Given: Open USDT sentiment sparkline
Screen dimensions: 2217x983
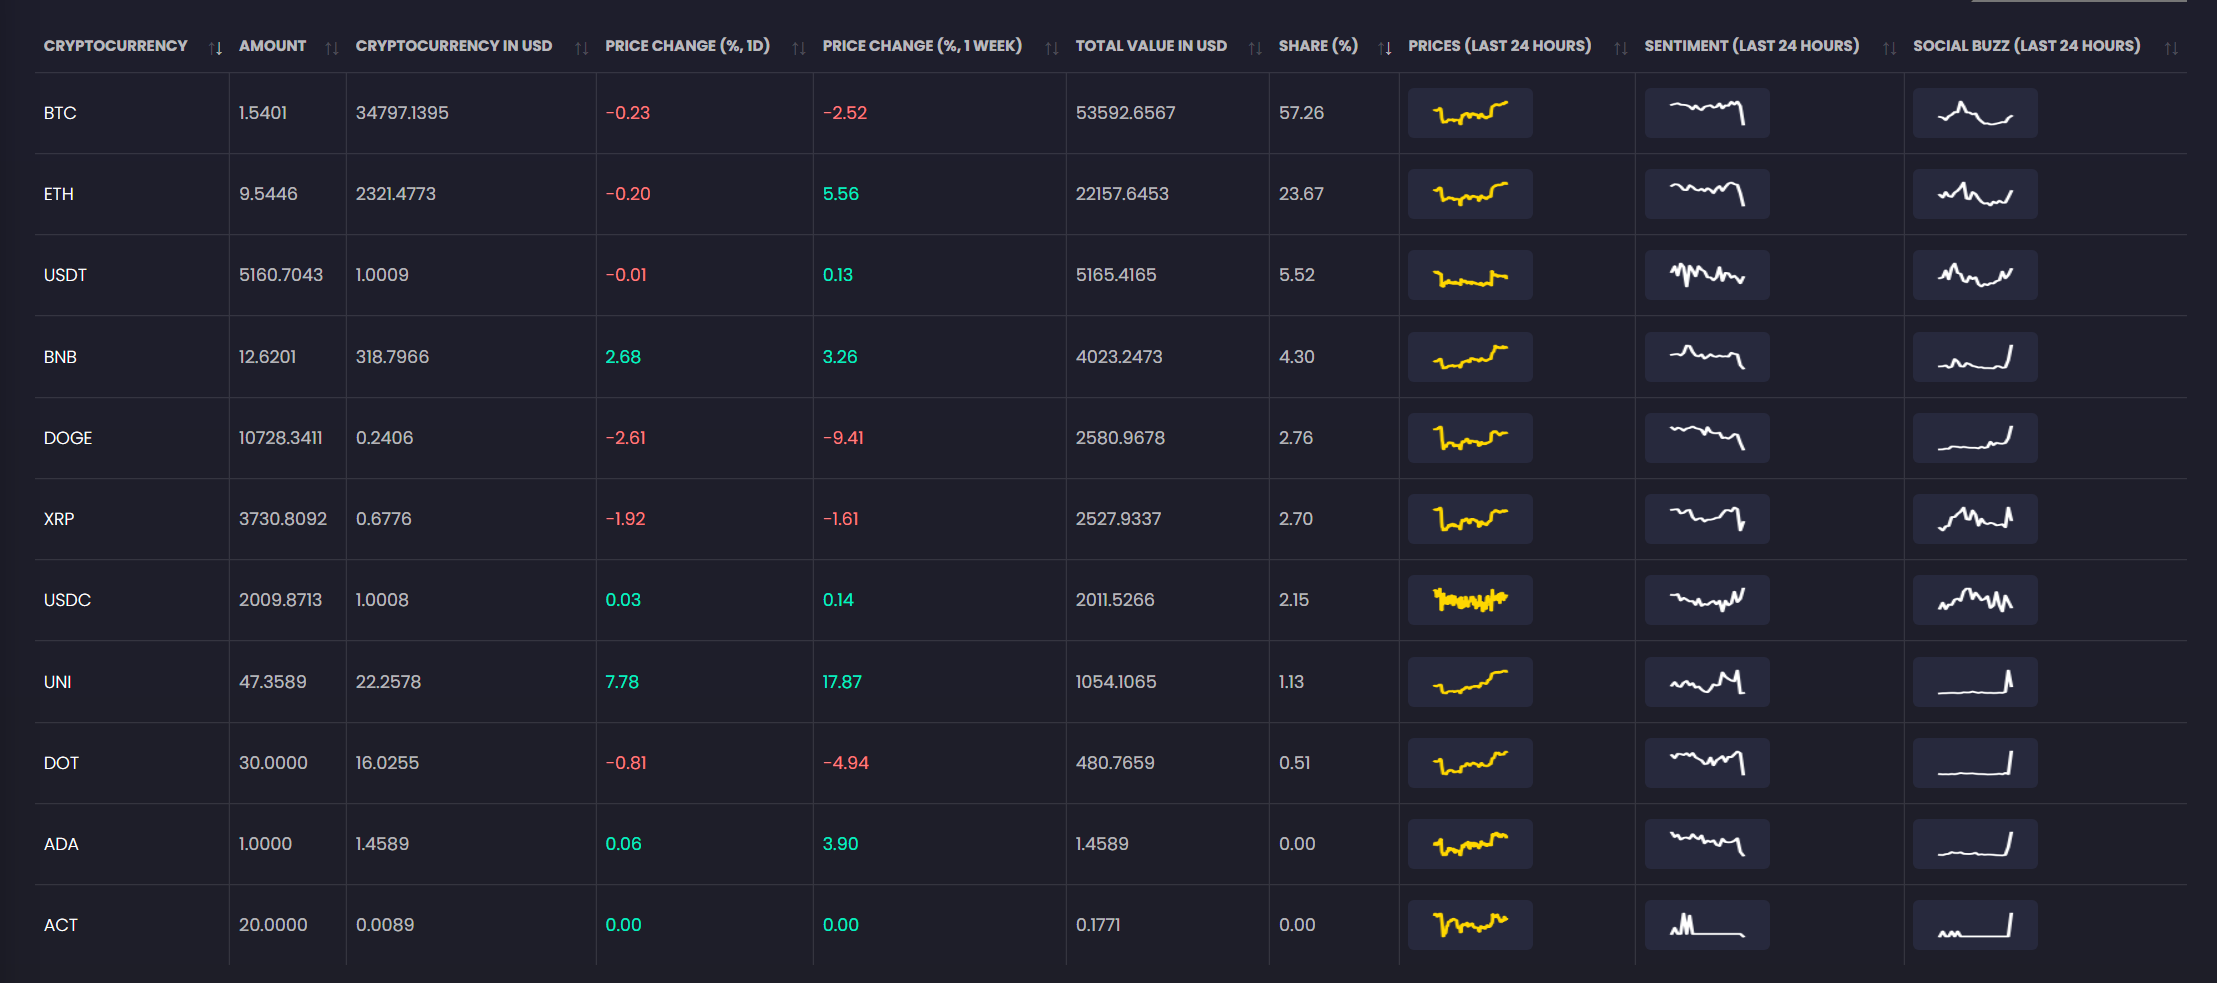Looking at the screenshot, I should click(x=1707, y=275).
